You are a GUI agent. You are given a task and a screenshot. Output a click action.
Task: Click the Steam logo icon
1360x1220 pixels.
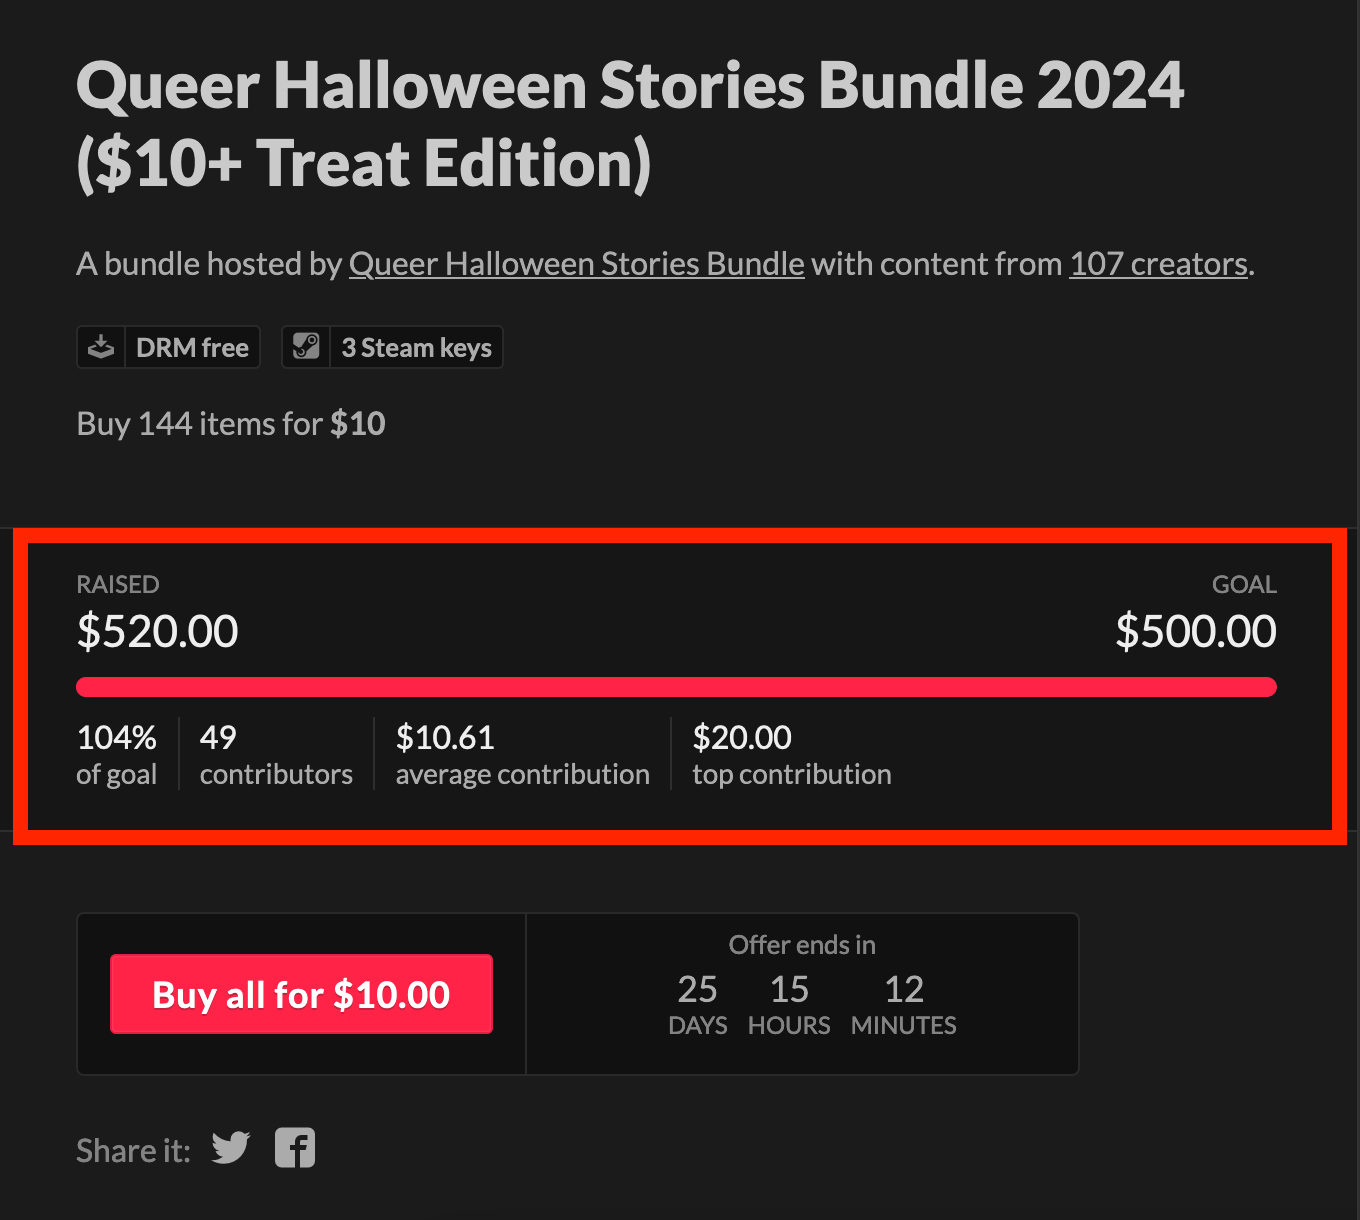tap(306, 347)
